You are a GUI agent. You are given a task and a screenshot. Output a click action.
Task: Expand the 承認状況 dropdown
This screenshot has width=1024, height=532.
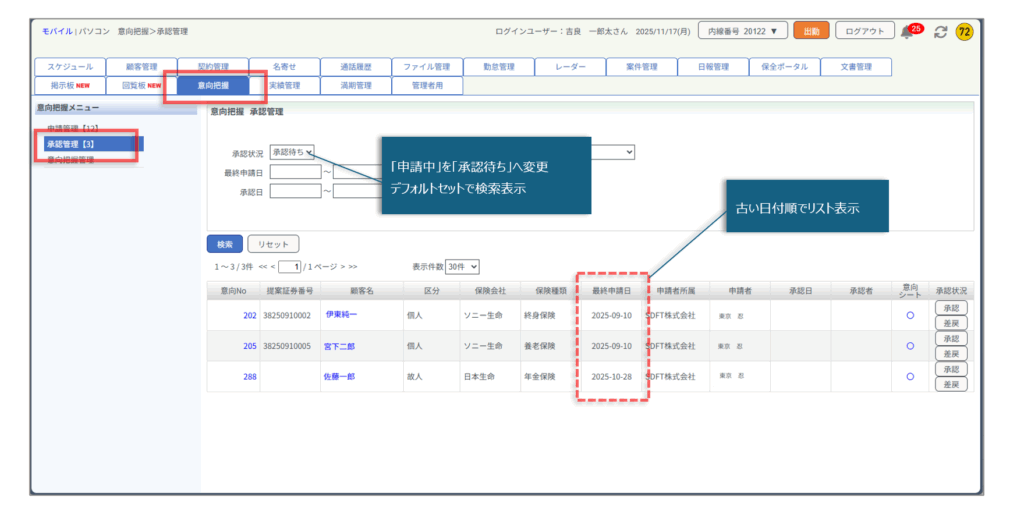(x=292, y=153)
